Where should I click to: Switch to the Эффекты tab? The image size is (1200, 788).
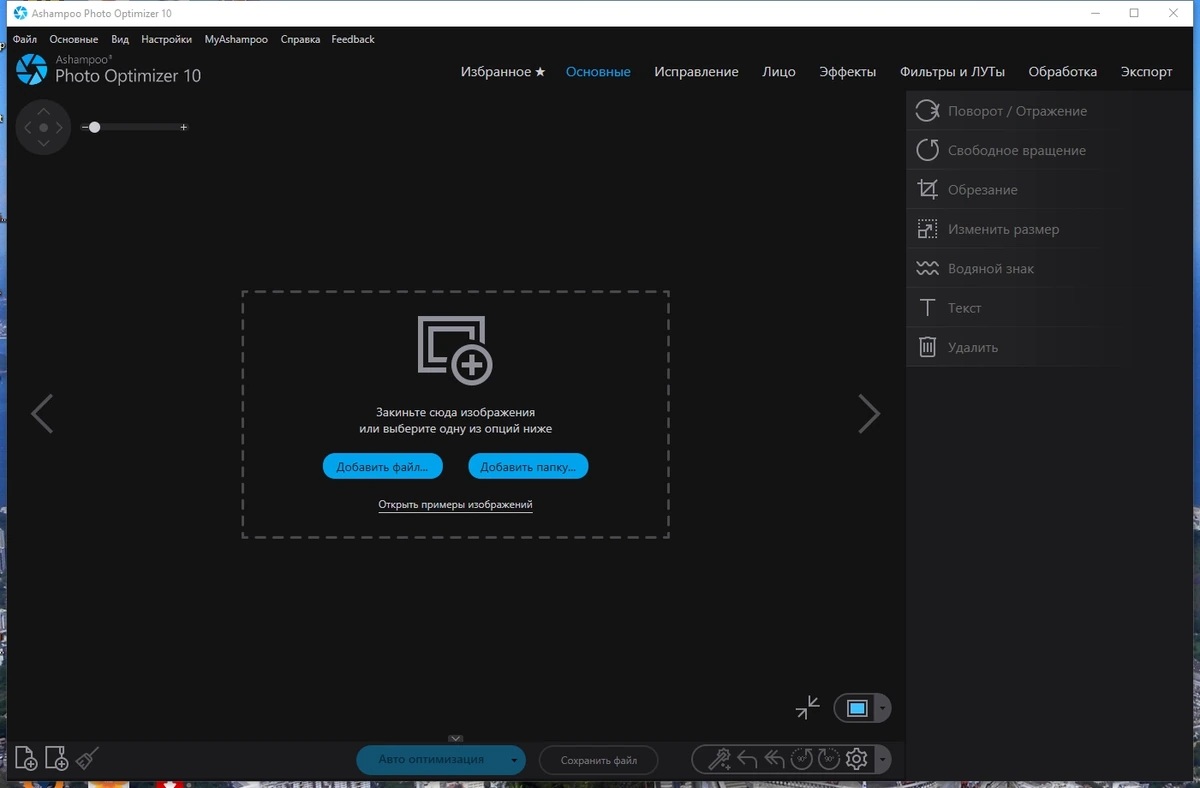(847, 72)
